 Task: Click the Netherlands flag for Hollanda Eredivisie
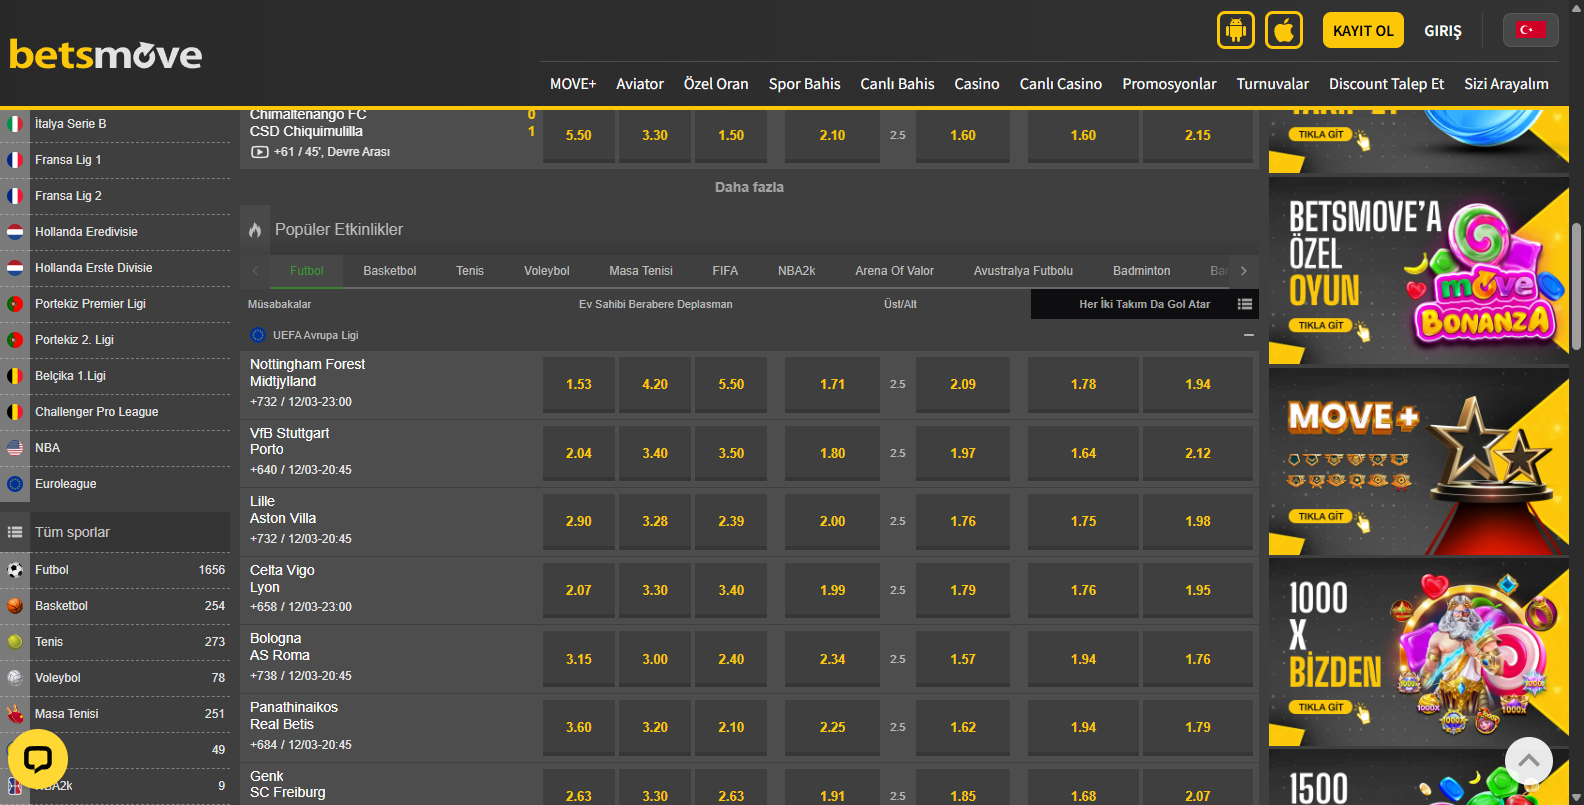click(x=15, y=232)
